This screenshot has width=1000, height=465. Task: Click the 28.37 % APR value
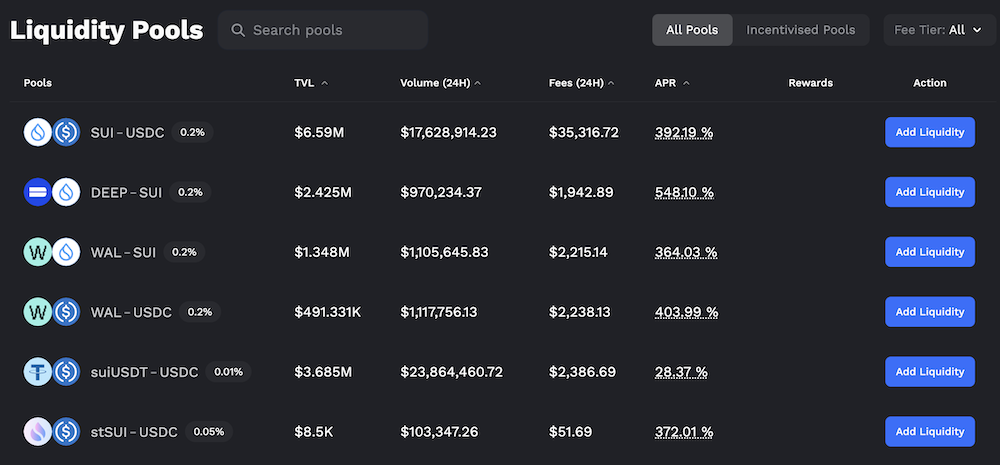tap(681, 371)
